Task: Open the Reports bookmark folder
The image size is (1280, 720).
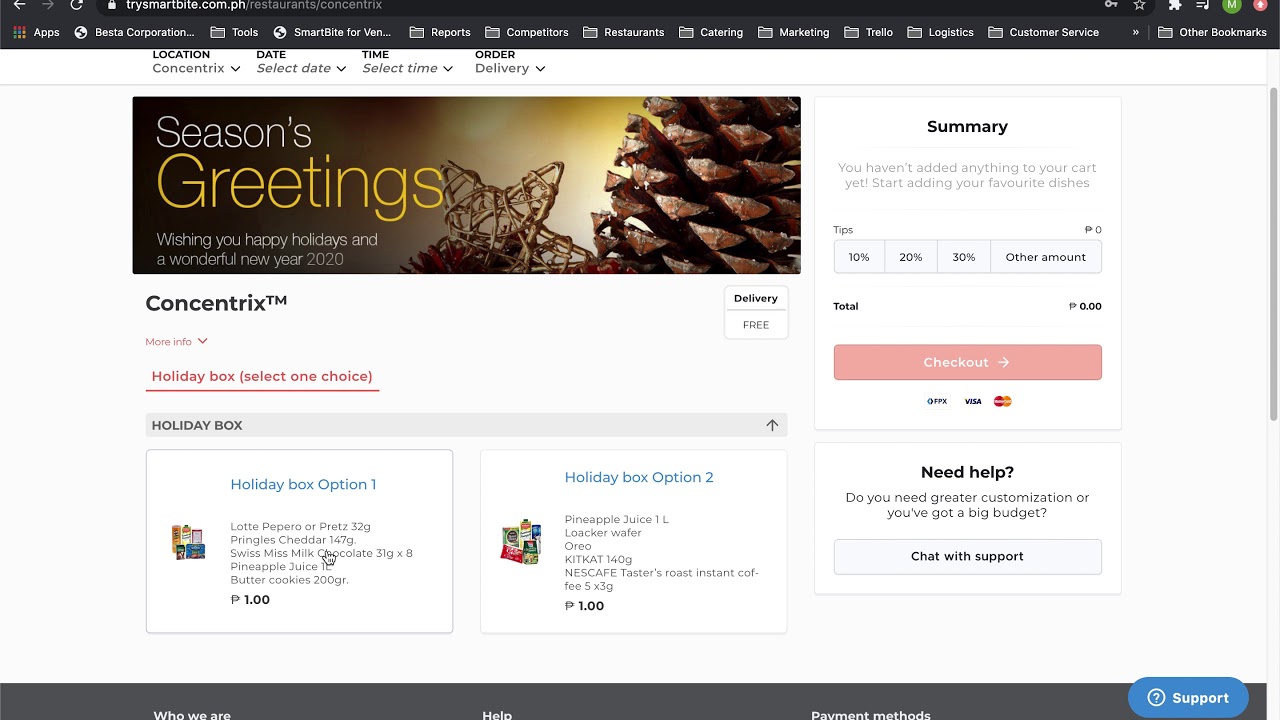Action: (440, 32)
